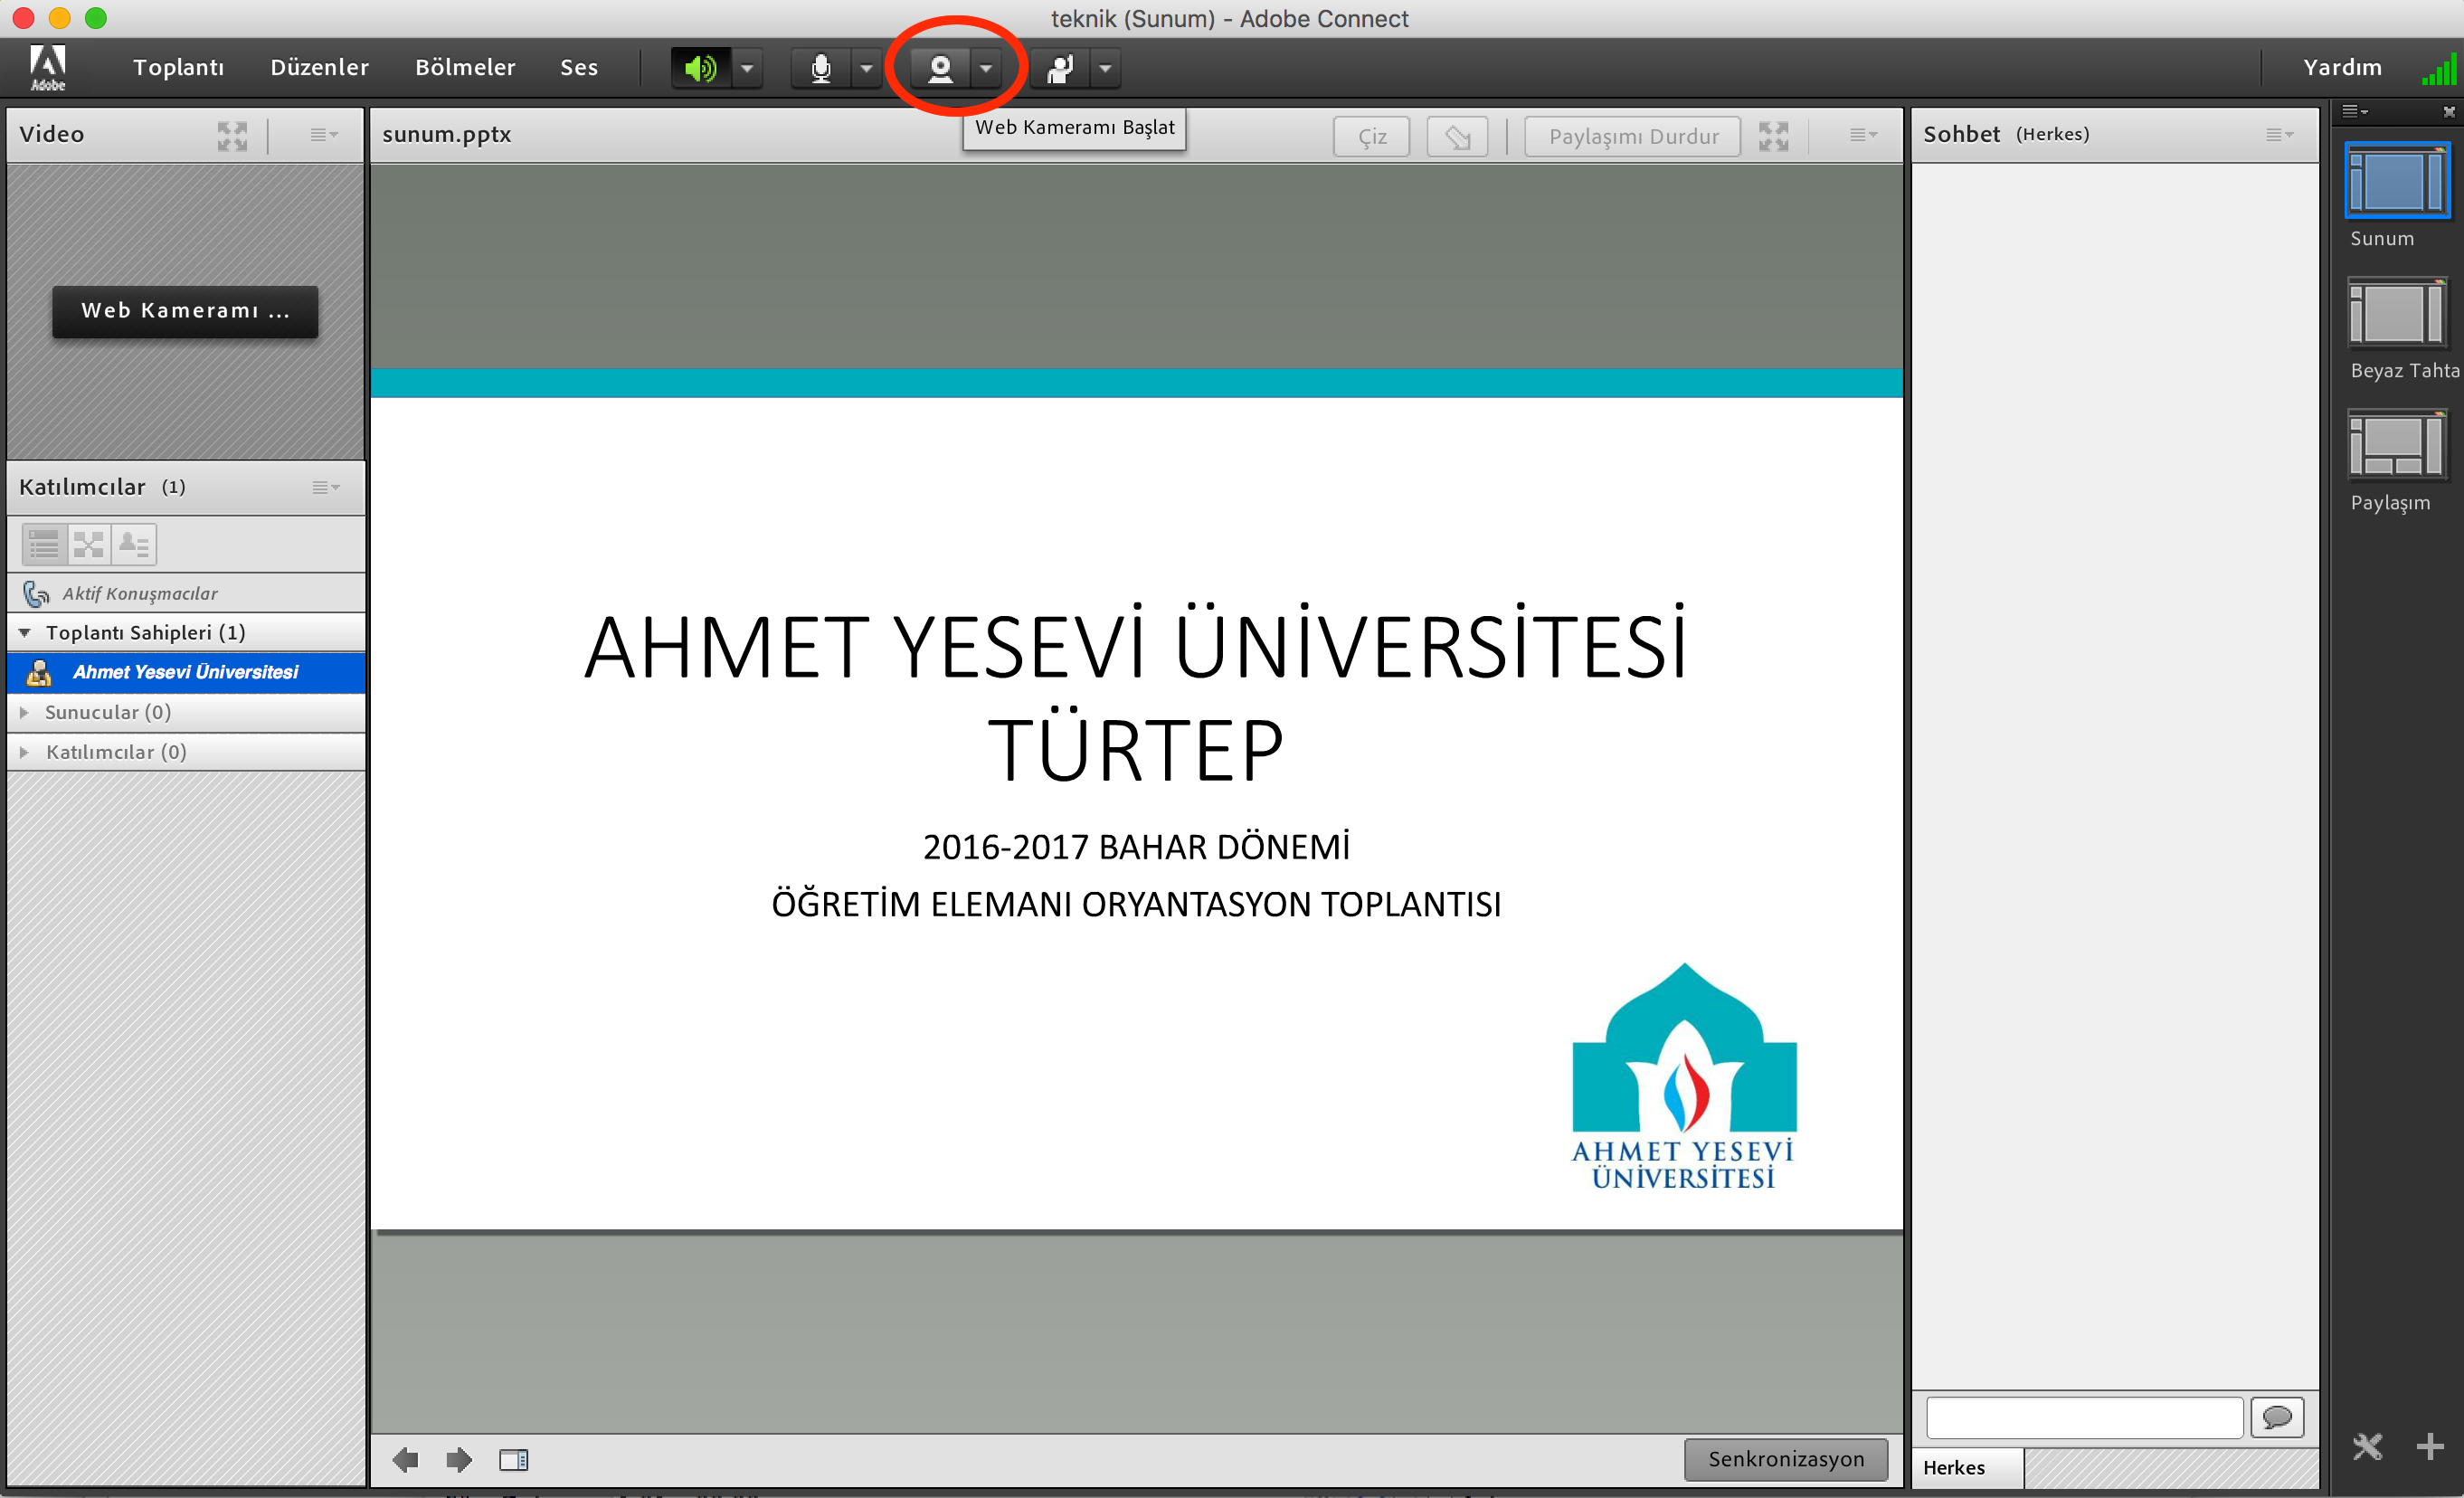2464x1498 pixels.
Task: Switch to attendee status view
Action: coord(134,544)
